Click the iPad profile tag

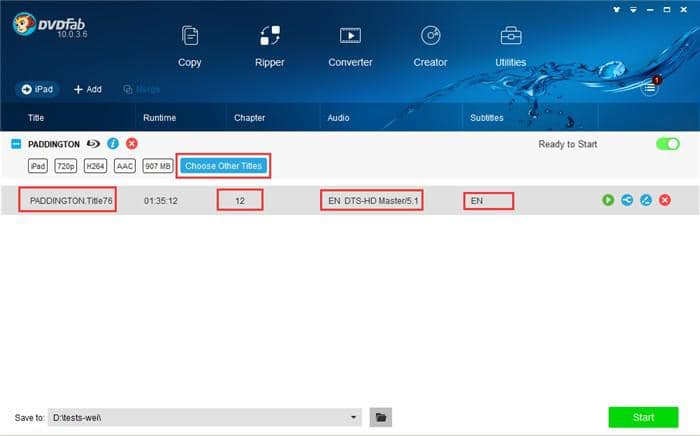[x=38, y=166]
